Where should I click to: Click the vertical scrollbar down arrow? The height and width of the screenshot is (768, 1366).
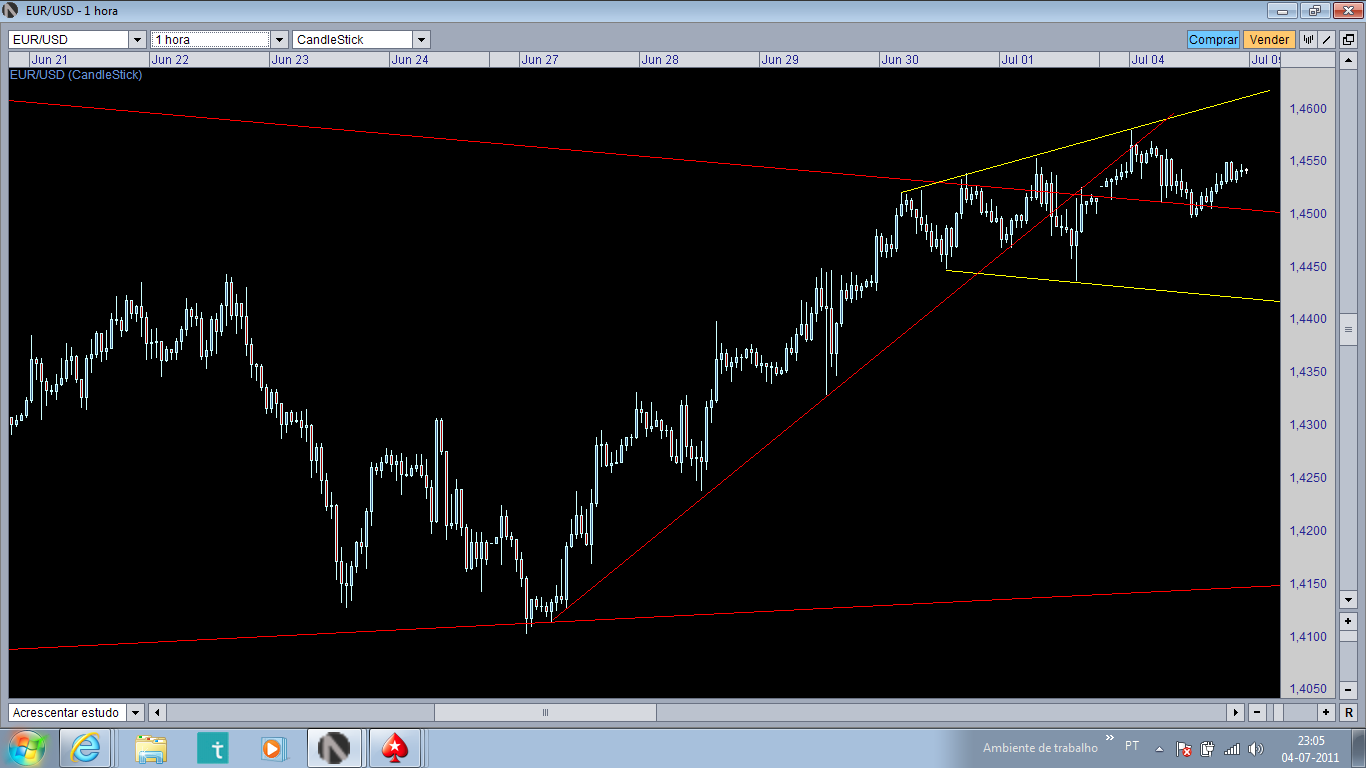point(1348,599)
